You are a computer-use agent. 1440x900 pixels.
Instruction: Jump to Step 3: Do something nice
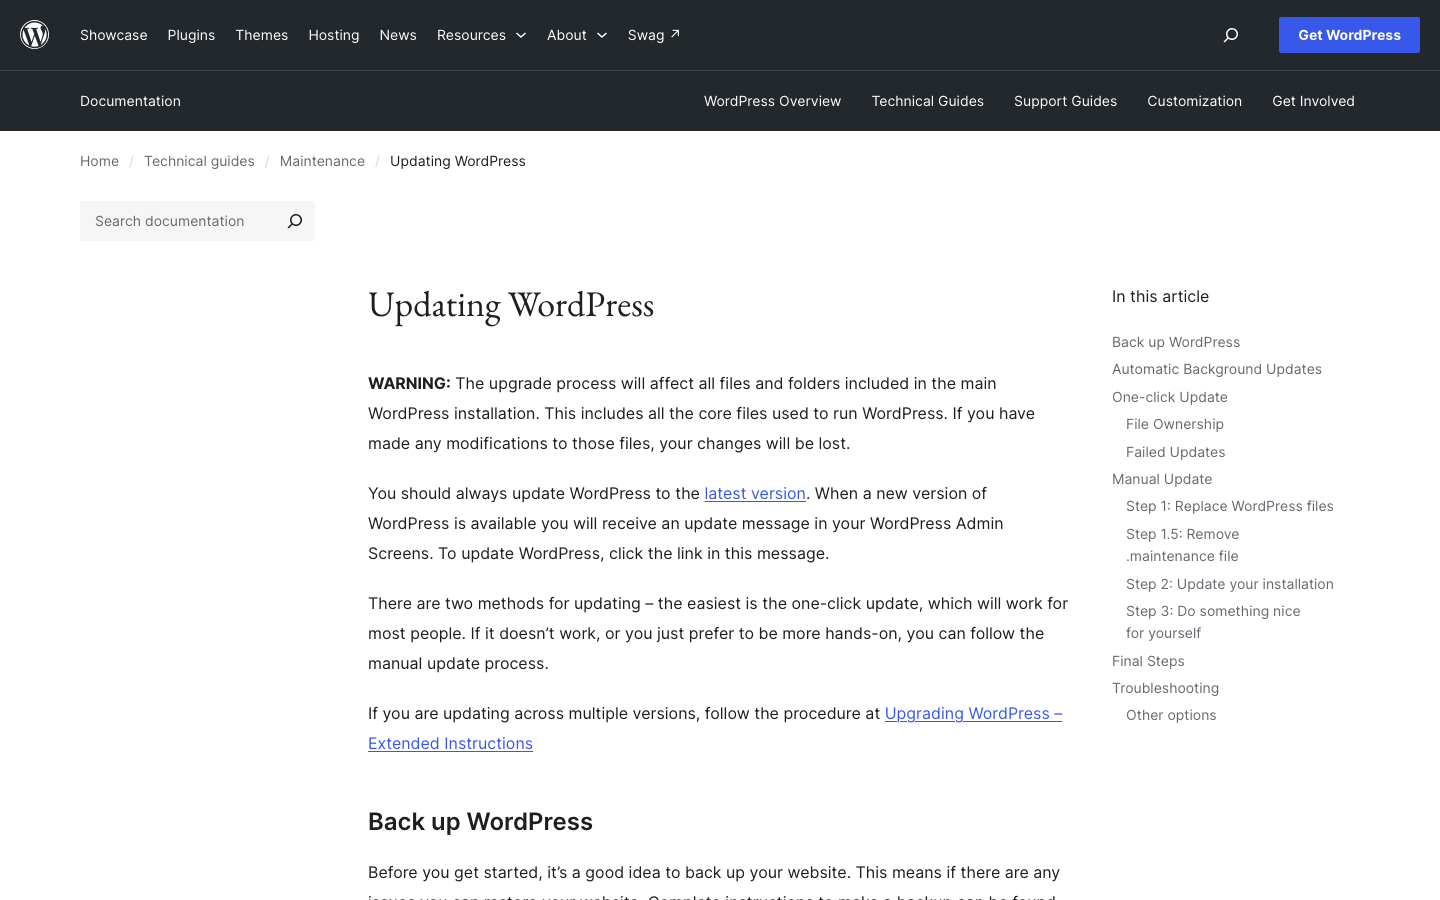pos(1213,622)
